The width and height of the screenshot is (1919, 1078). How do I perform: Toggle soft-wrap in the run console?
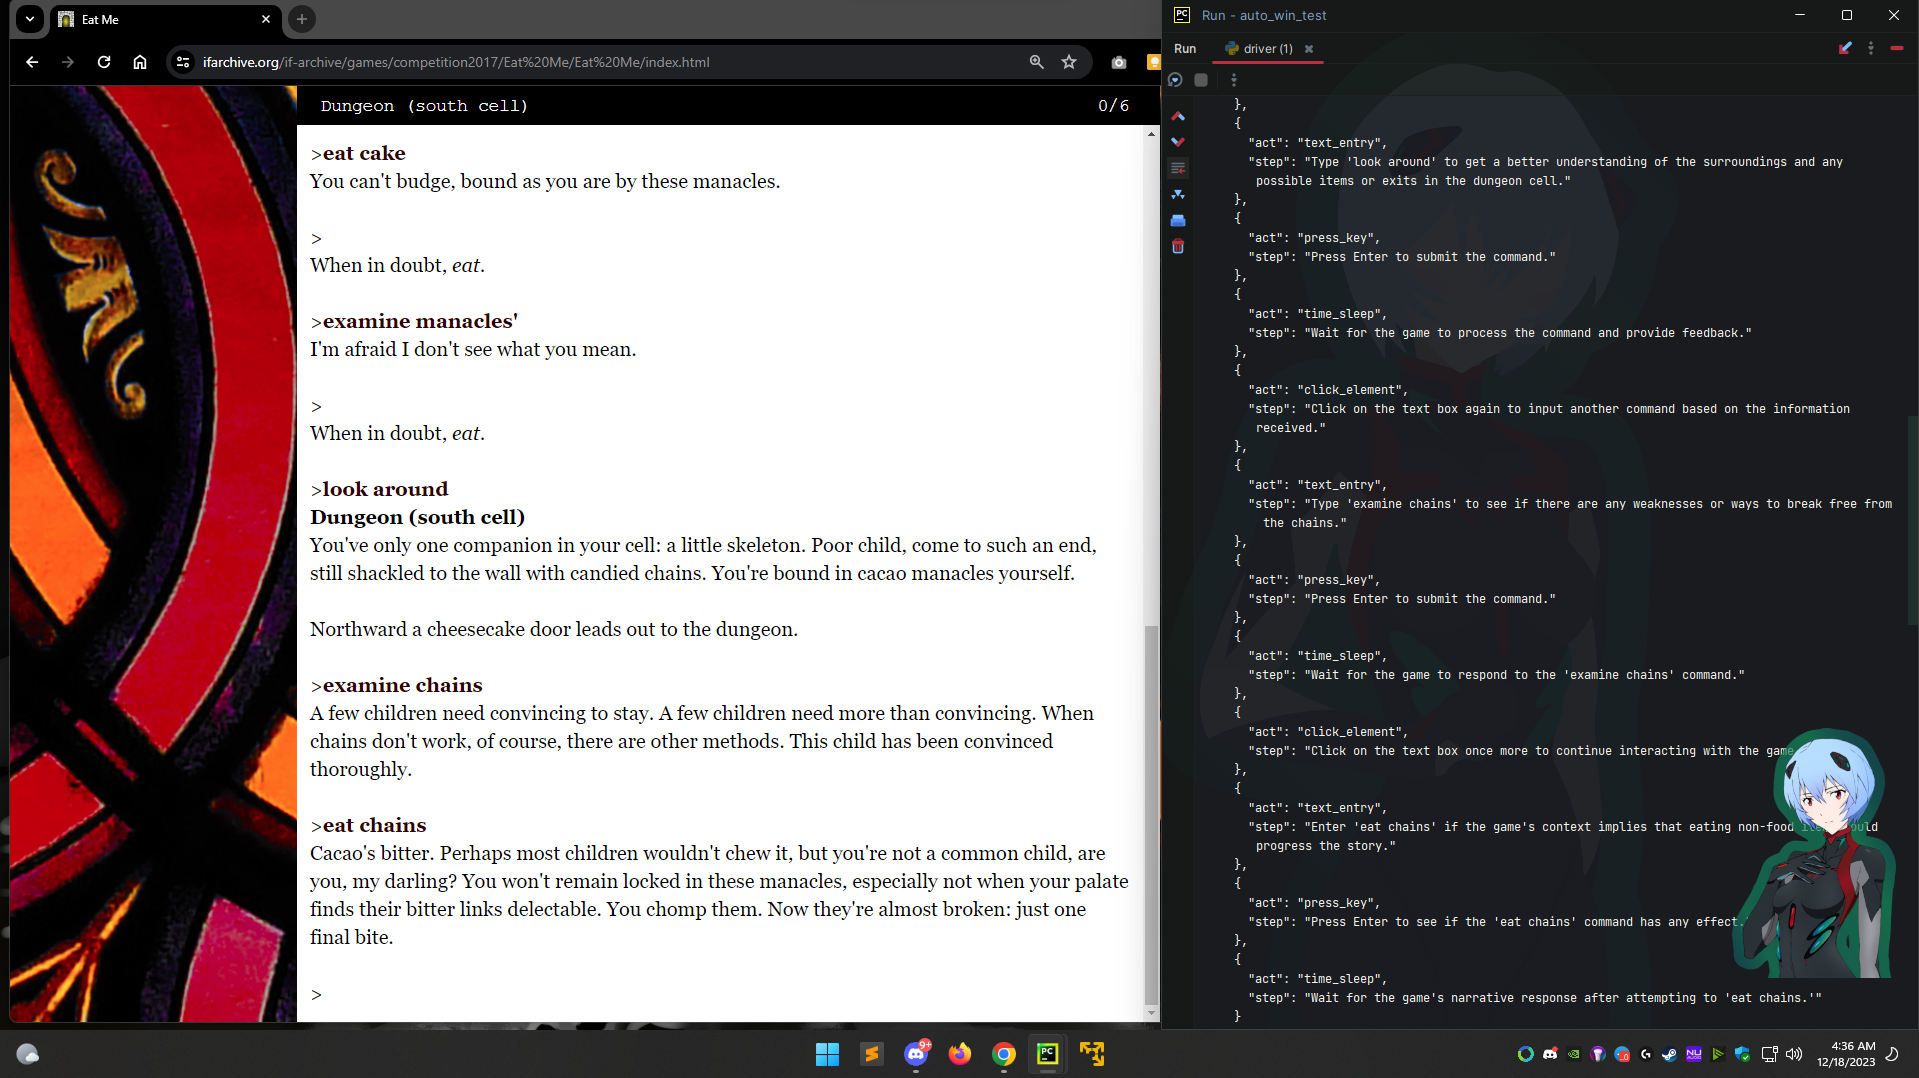1178,168
